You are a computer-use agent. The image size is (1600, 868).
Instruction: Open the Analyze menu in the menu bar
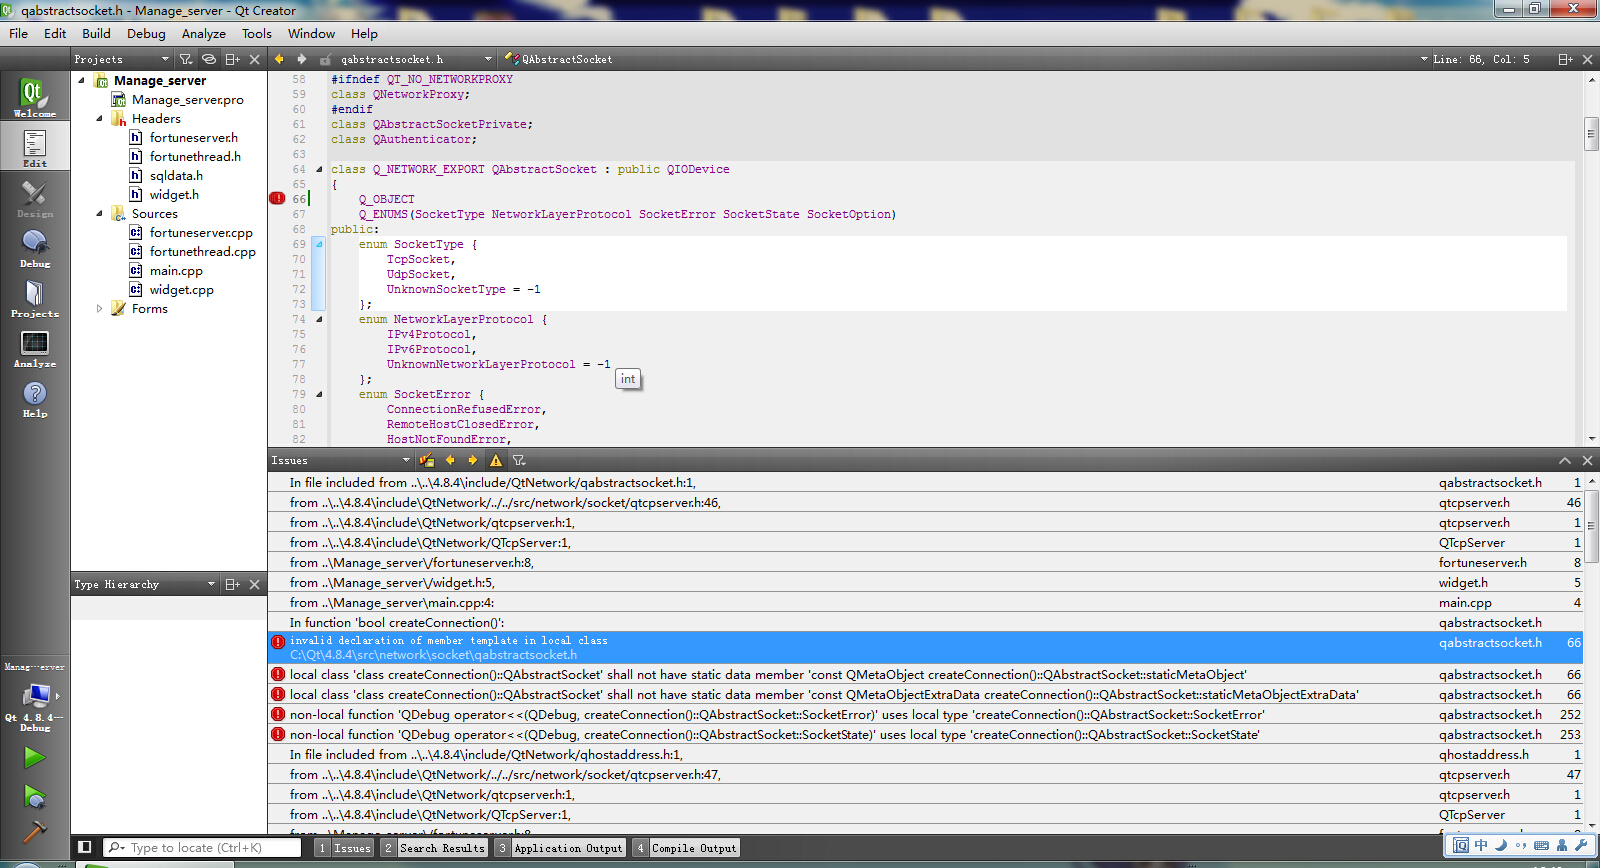(x=203, y=33)
